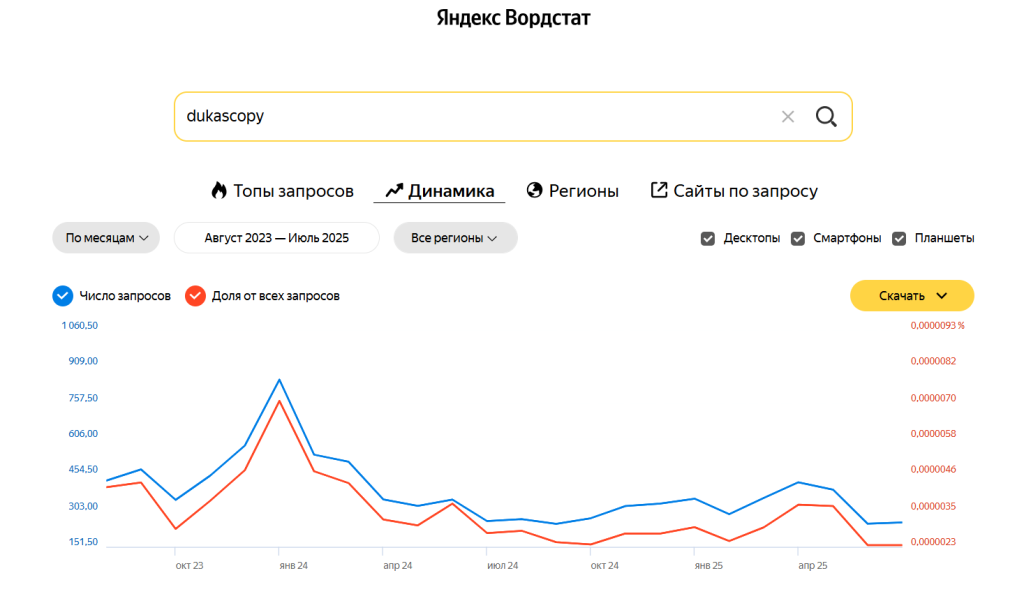Viewport: 1024px width, 594px height.
Task: Disable the Планшеты checkbox
Action: point(899,238)
